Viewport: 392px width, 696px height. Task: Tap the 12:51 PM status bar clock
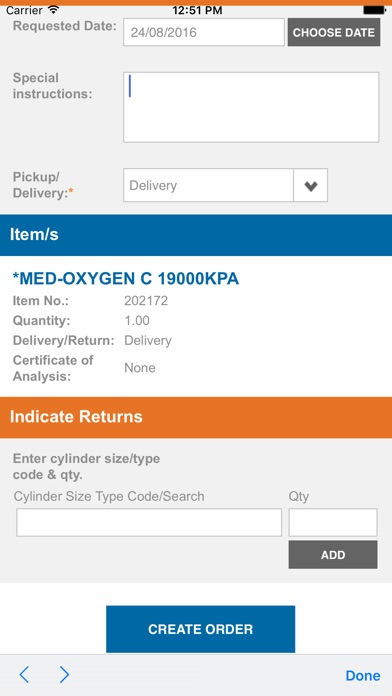(x=196, y=10)
